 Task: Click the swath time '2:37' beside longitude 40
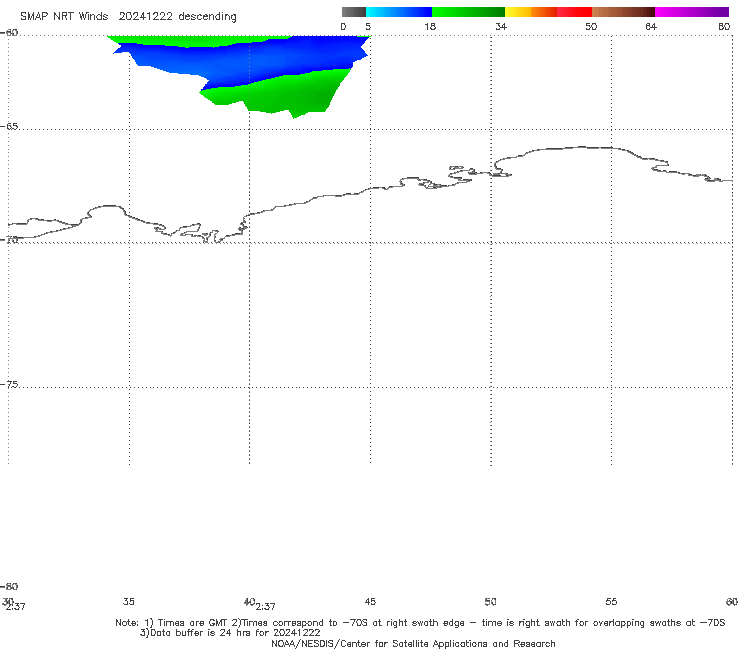pos(266,607)
